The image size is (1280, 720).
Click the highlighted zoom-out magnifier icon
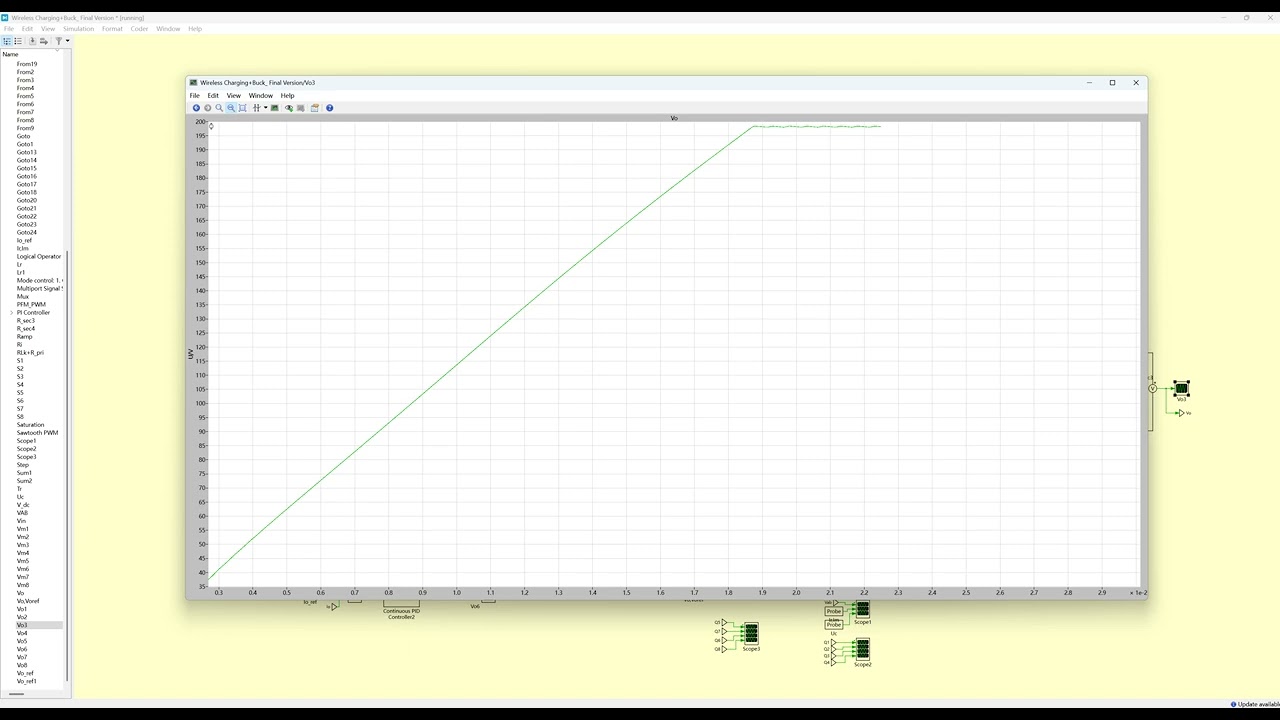coord(231,108)
